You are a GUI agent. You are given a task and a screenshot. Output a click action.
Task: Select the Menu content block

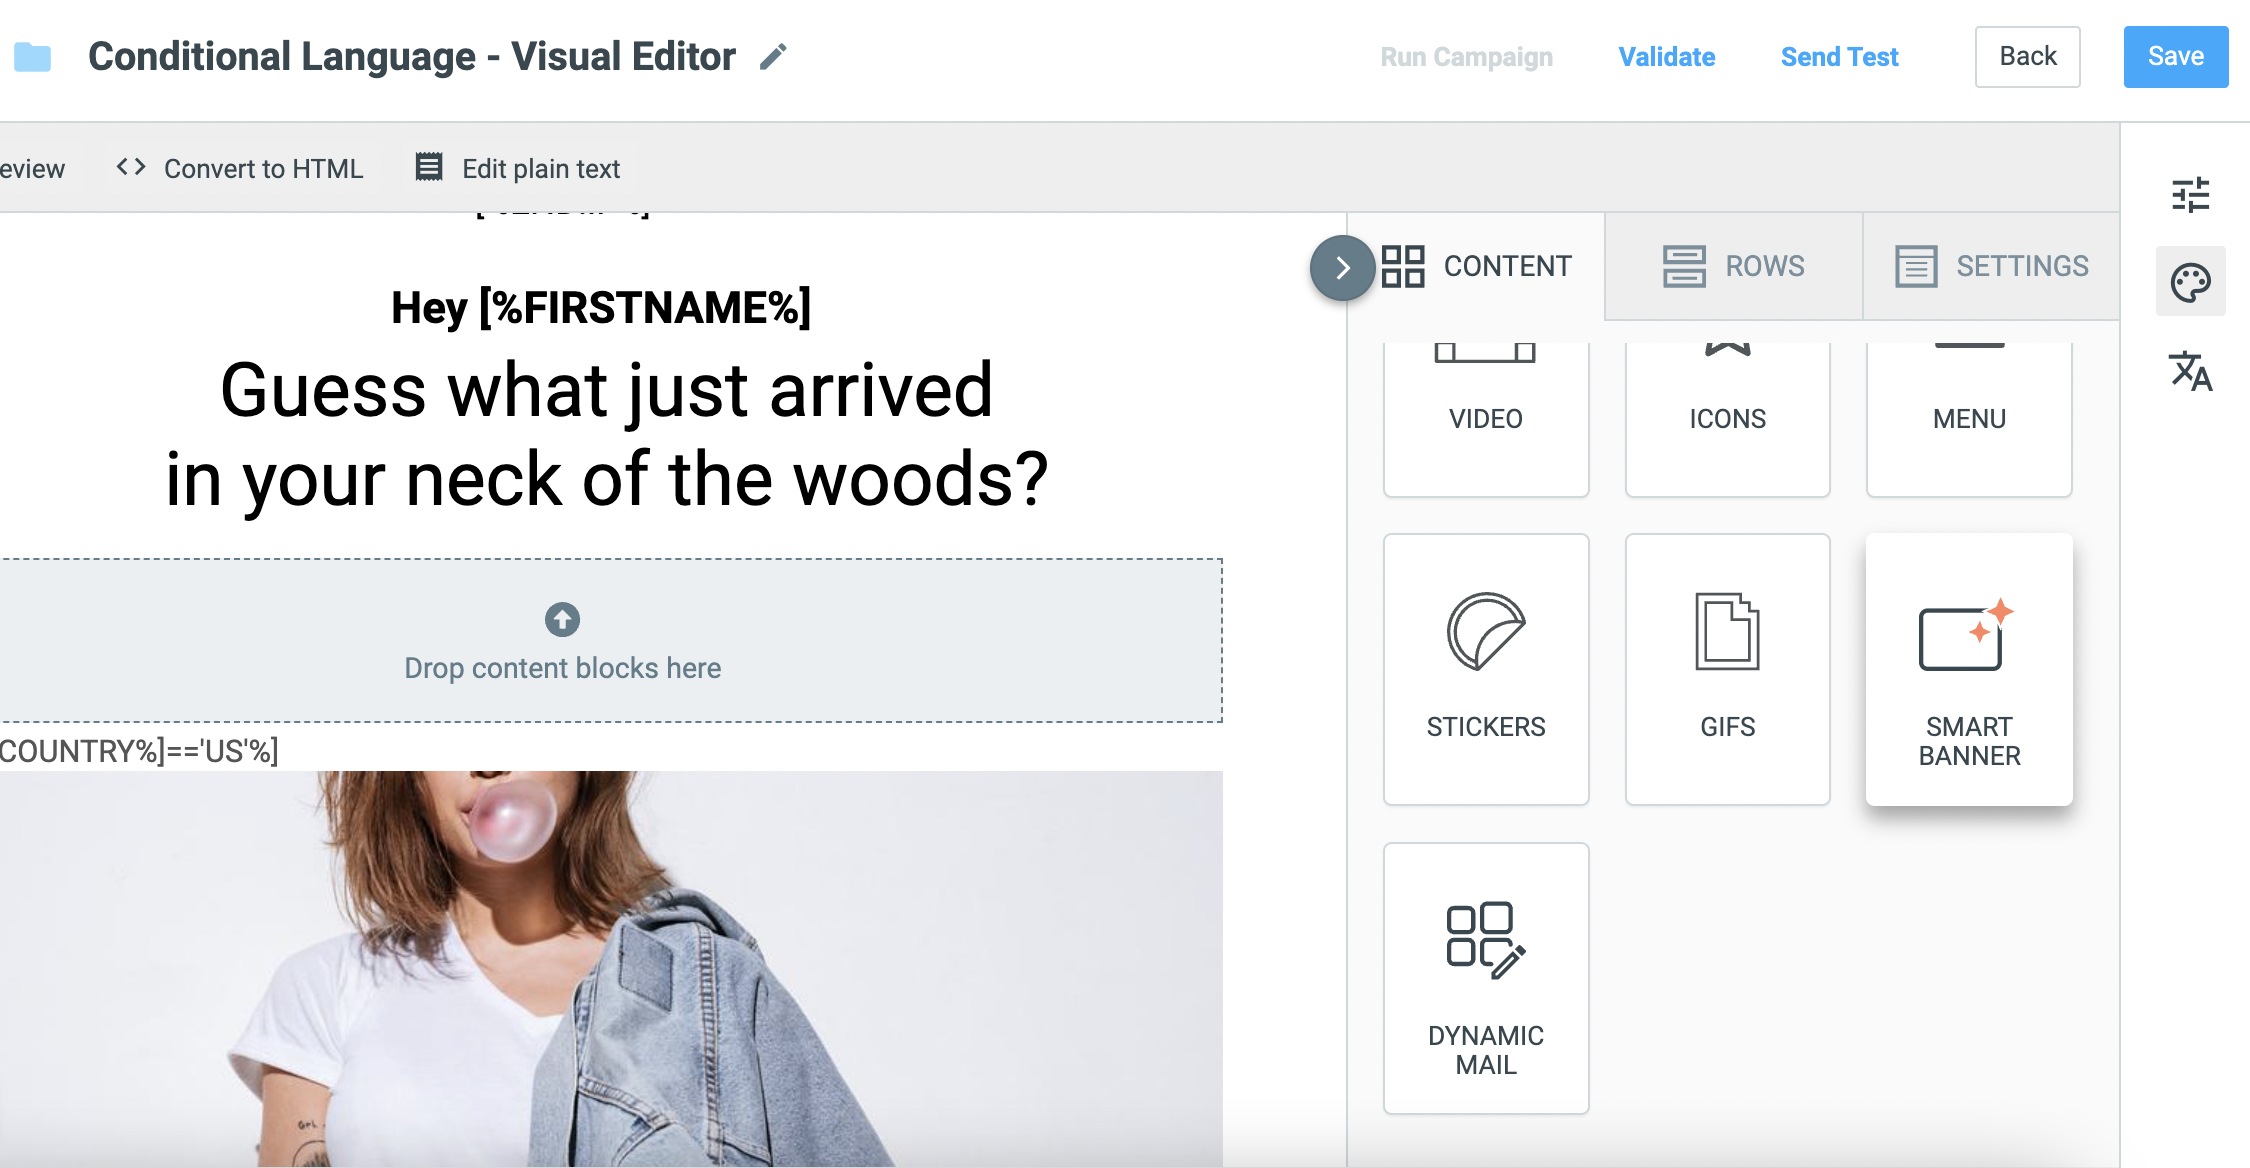pos(1969,418)
